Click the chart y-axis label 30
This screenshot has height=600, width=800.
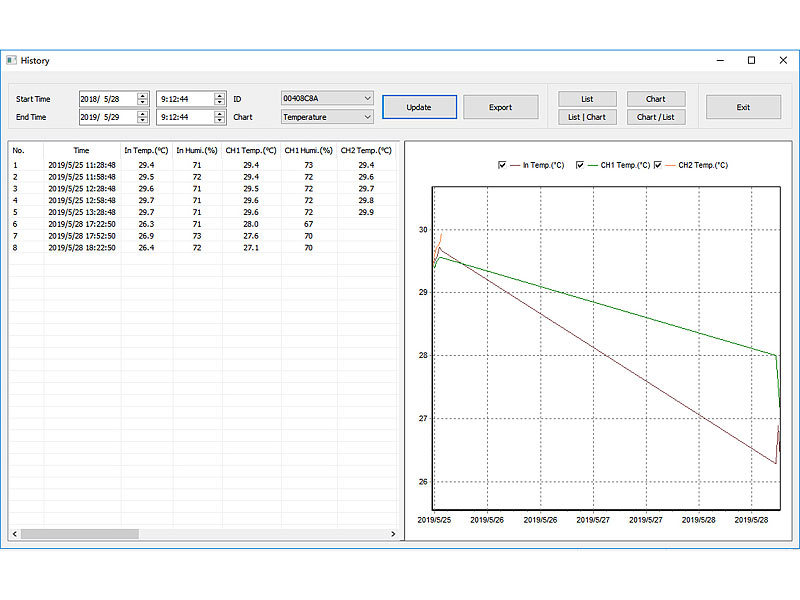pos(423,230)
